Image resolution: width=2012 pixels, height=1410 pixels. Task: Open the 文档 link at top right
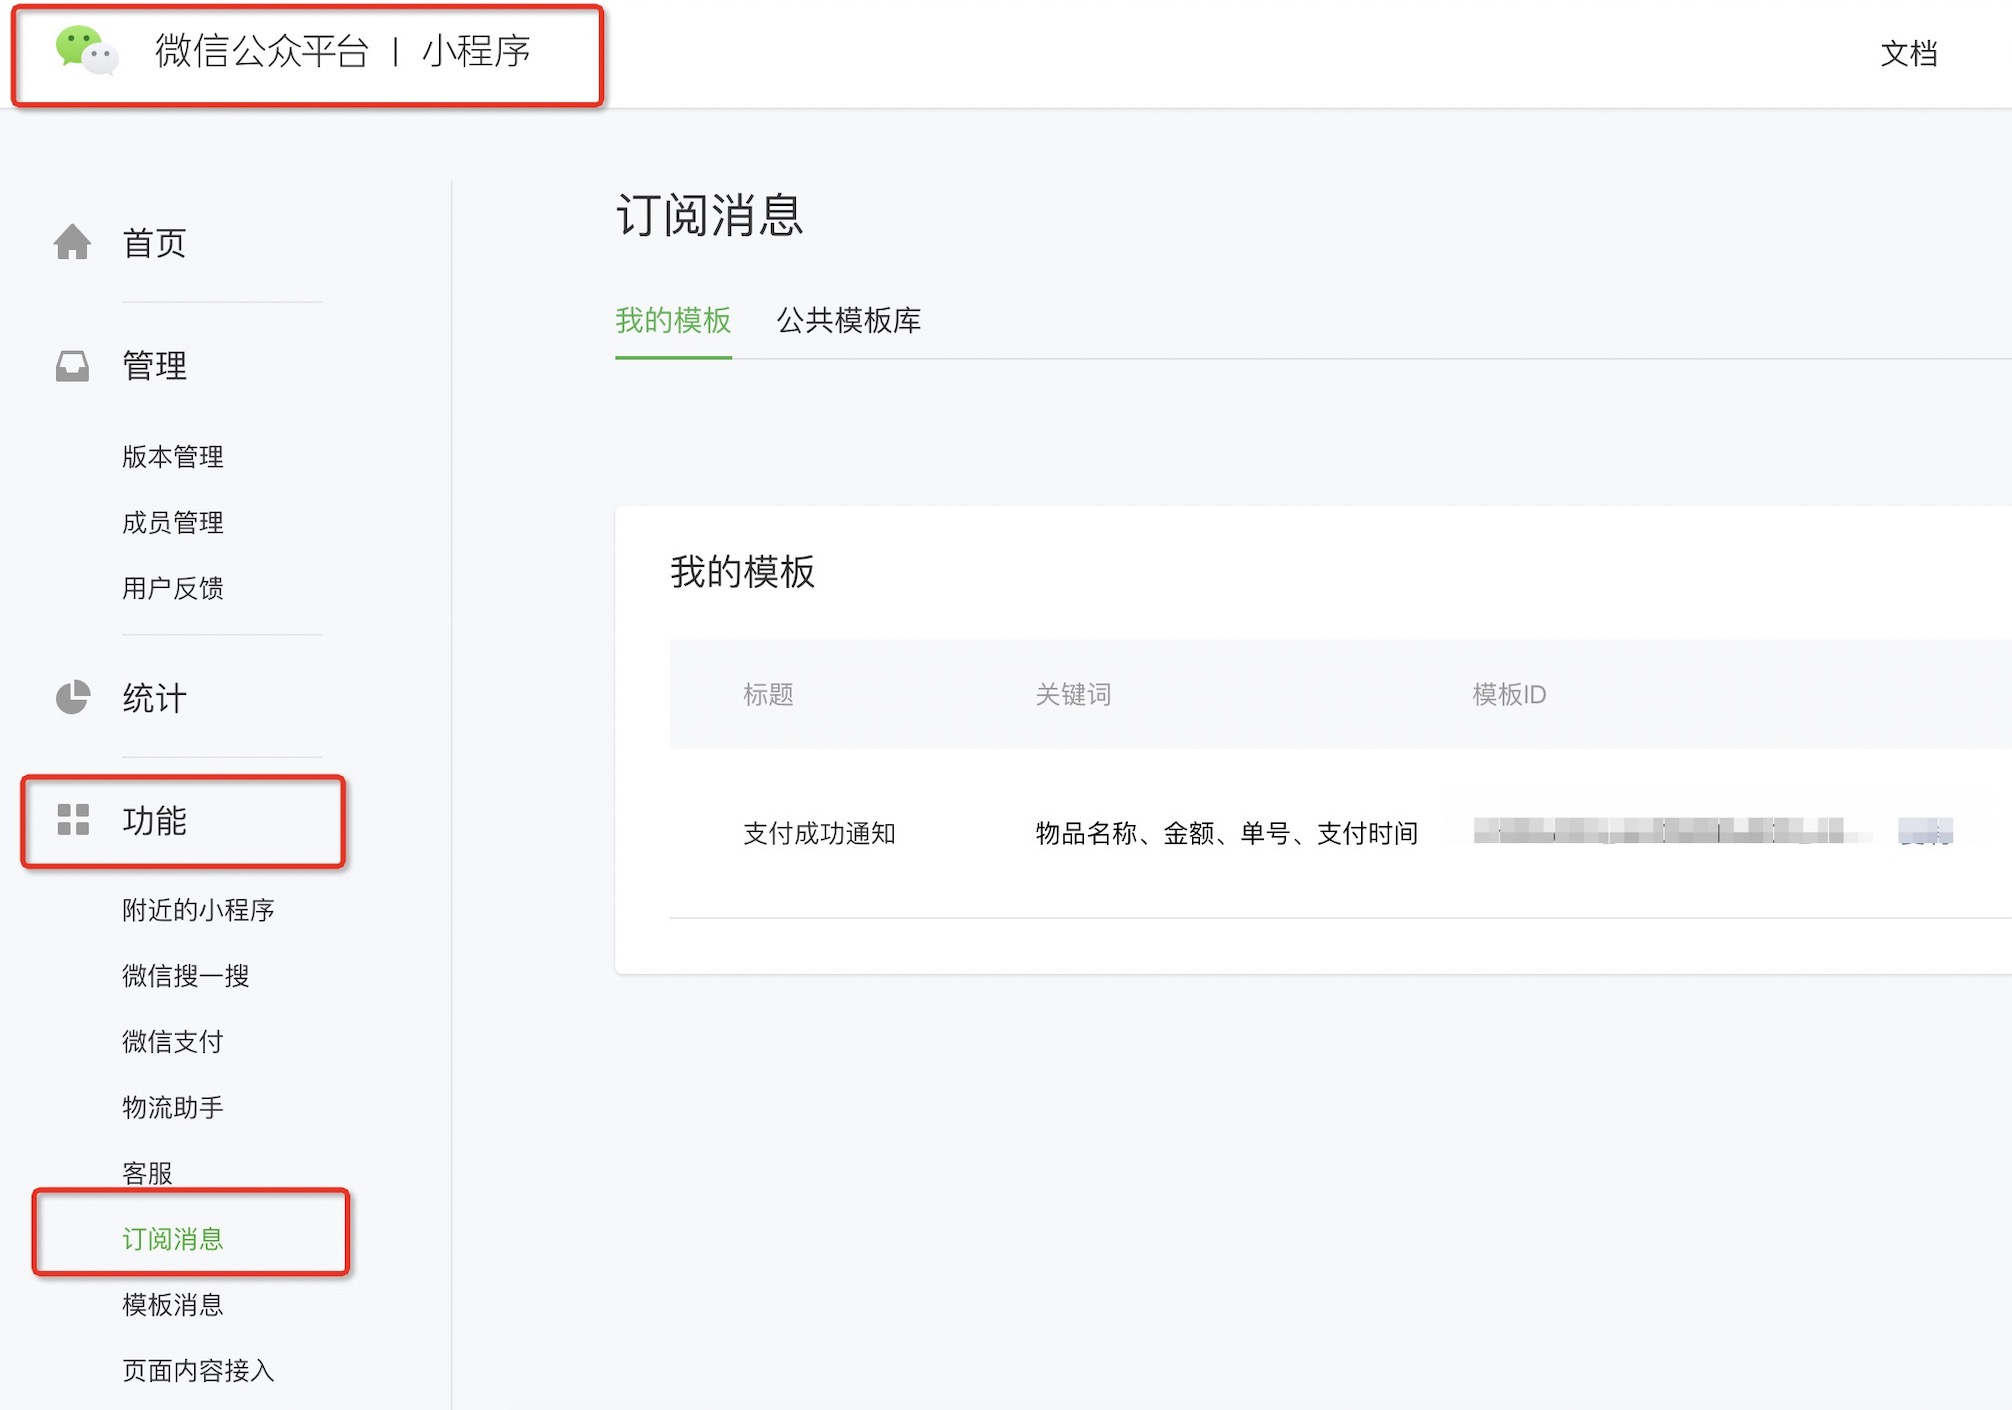[x=1908, y=53]
